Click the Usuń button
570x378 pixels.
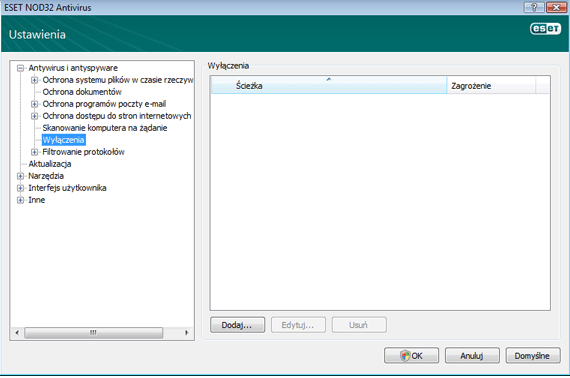(x=359, y=325)
